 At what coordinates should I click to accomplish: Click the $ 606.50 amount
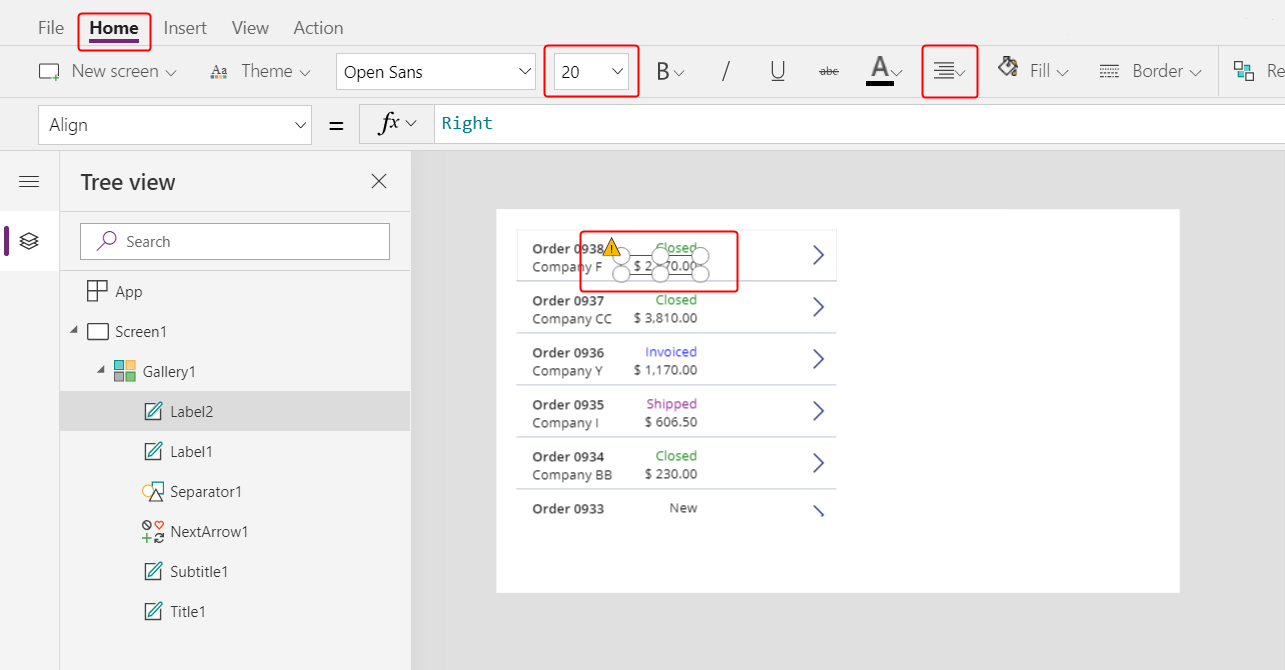tap(673, 423)
